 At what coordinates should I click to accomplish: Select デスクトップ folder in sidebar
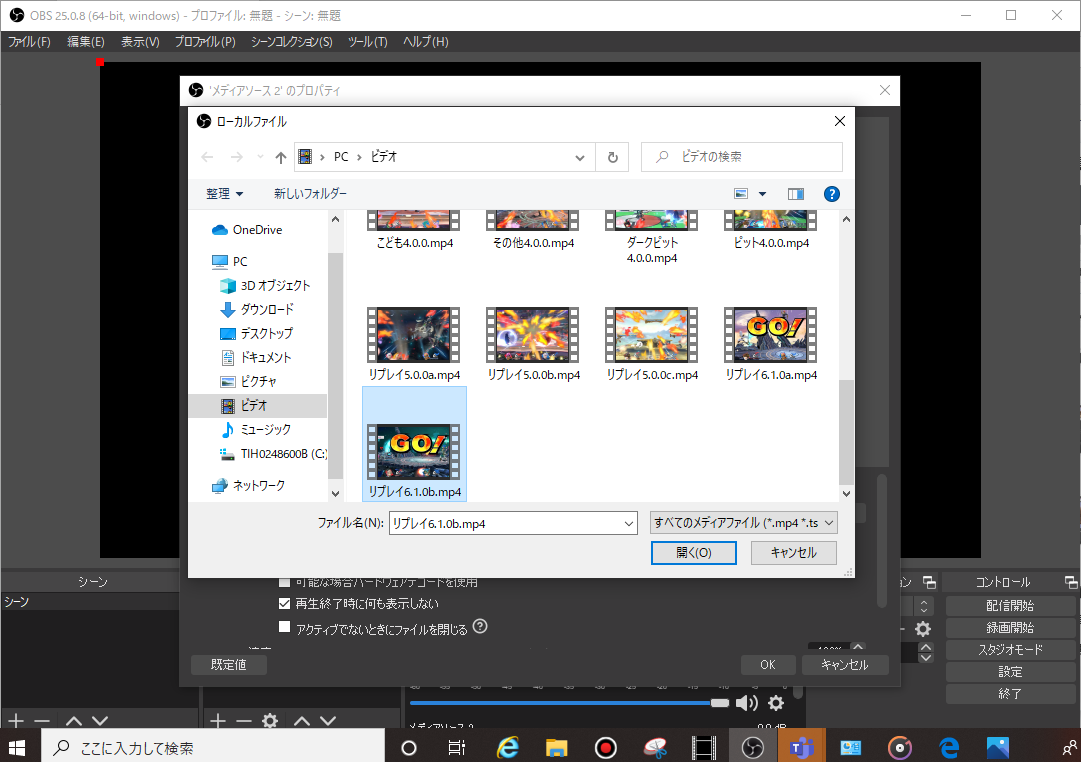[x=256, y=333]
